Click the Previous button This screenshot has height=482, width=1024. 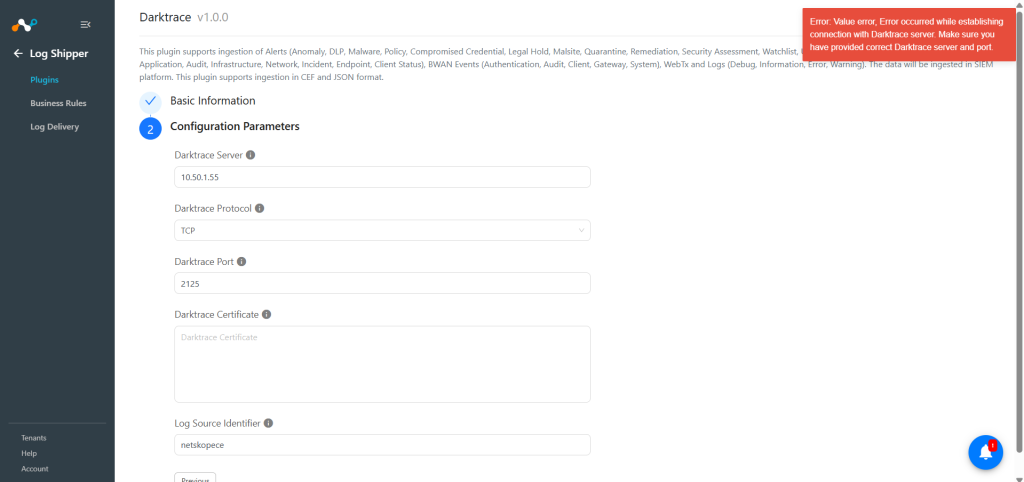click(x=195, y=477)
